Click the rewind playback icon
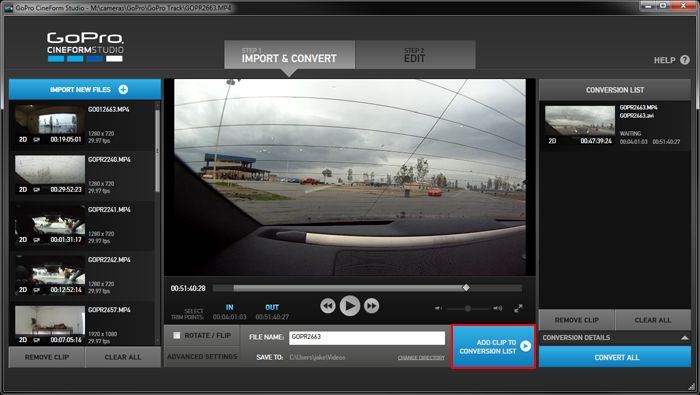This screenshot has height=395, width=700. click(x=328, y=306)
